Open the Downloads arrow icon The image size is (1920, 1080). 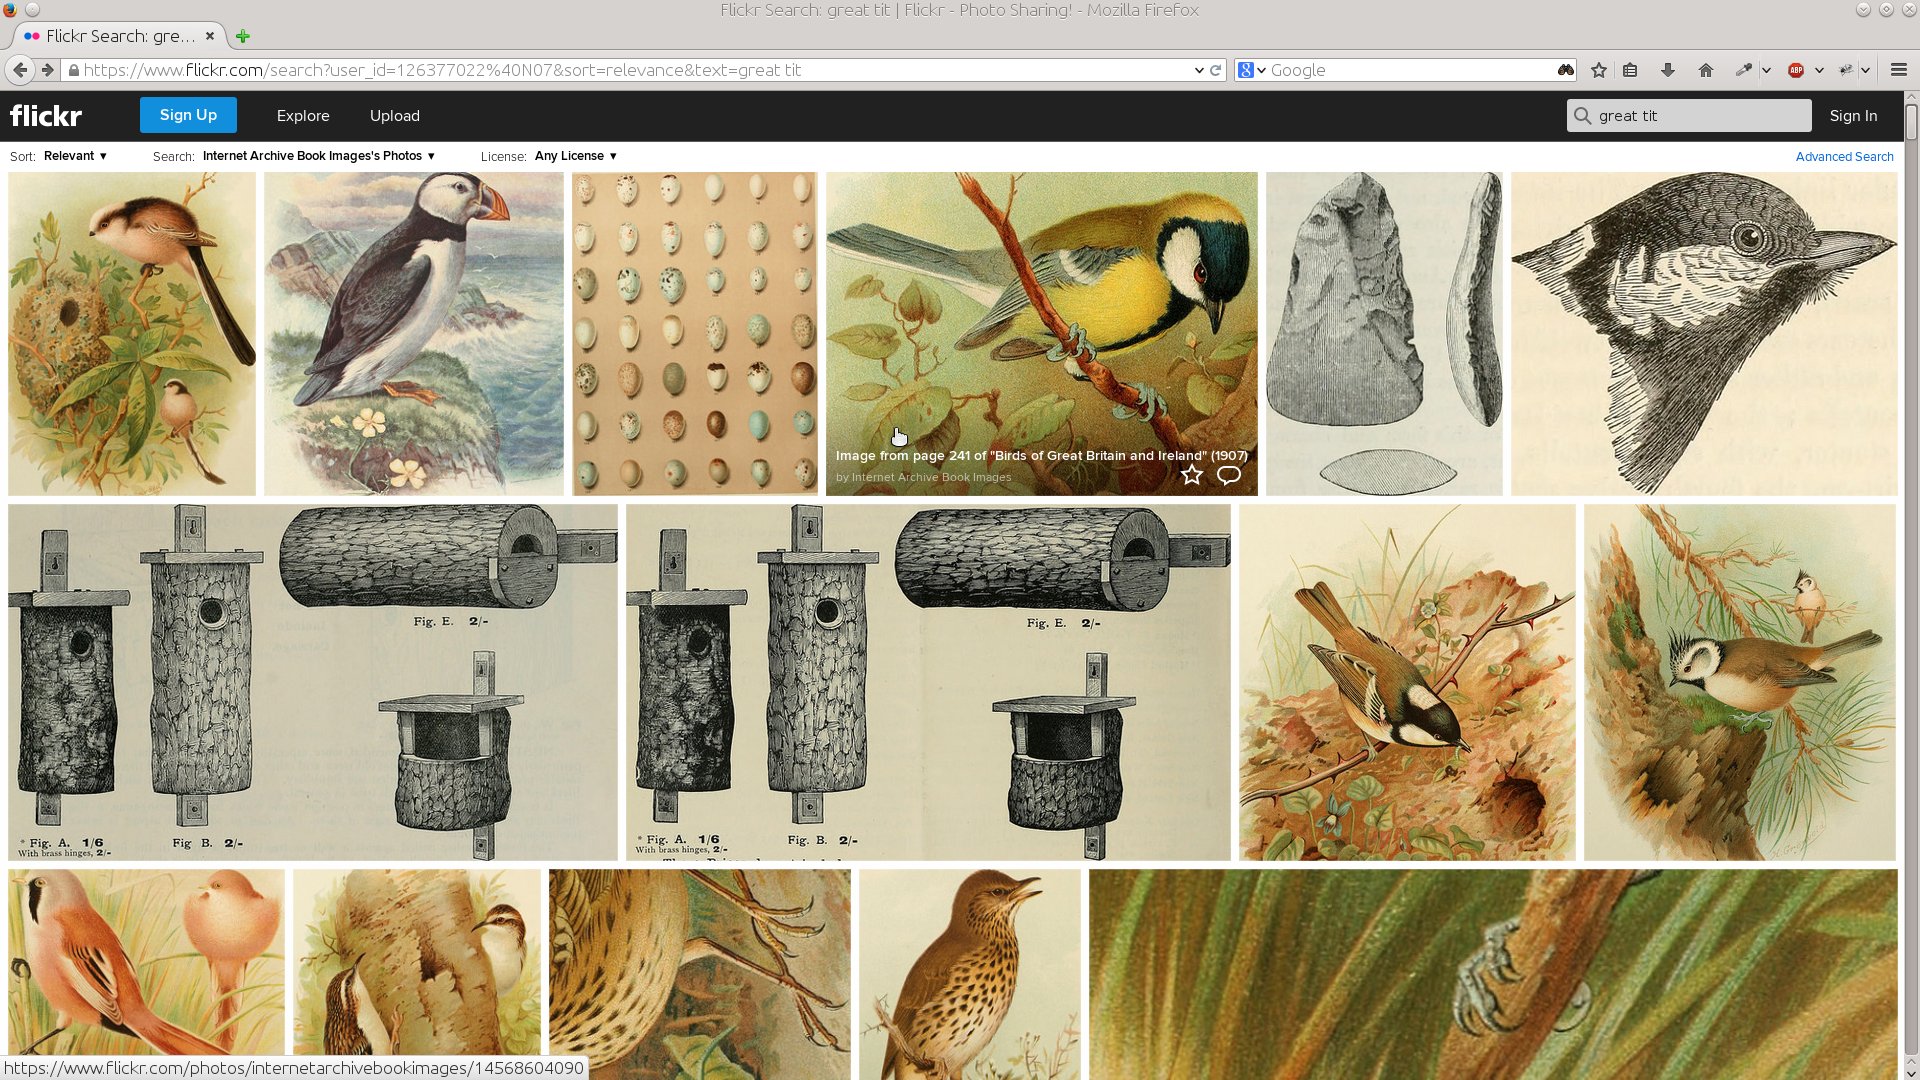click(x=1667, y=70)
